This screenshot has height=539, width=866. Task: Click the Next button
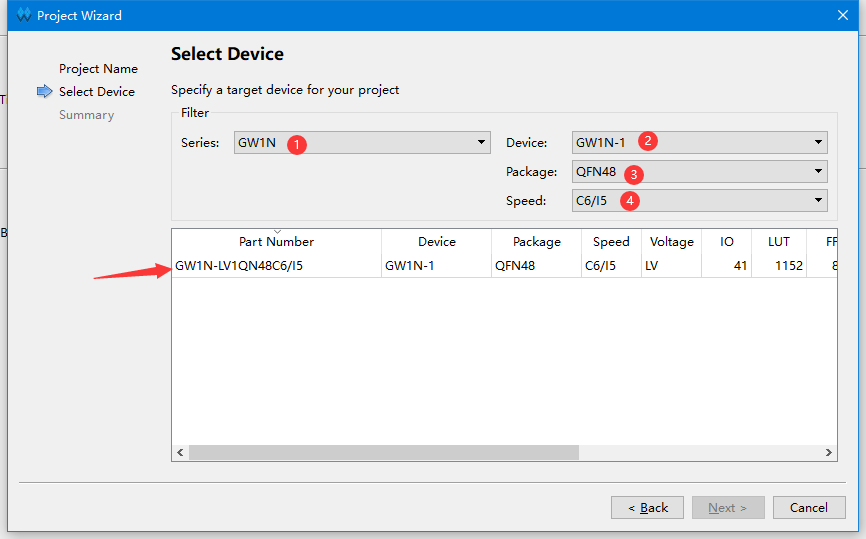pyautogui.click(x=728, y=508)
